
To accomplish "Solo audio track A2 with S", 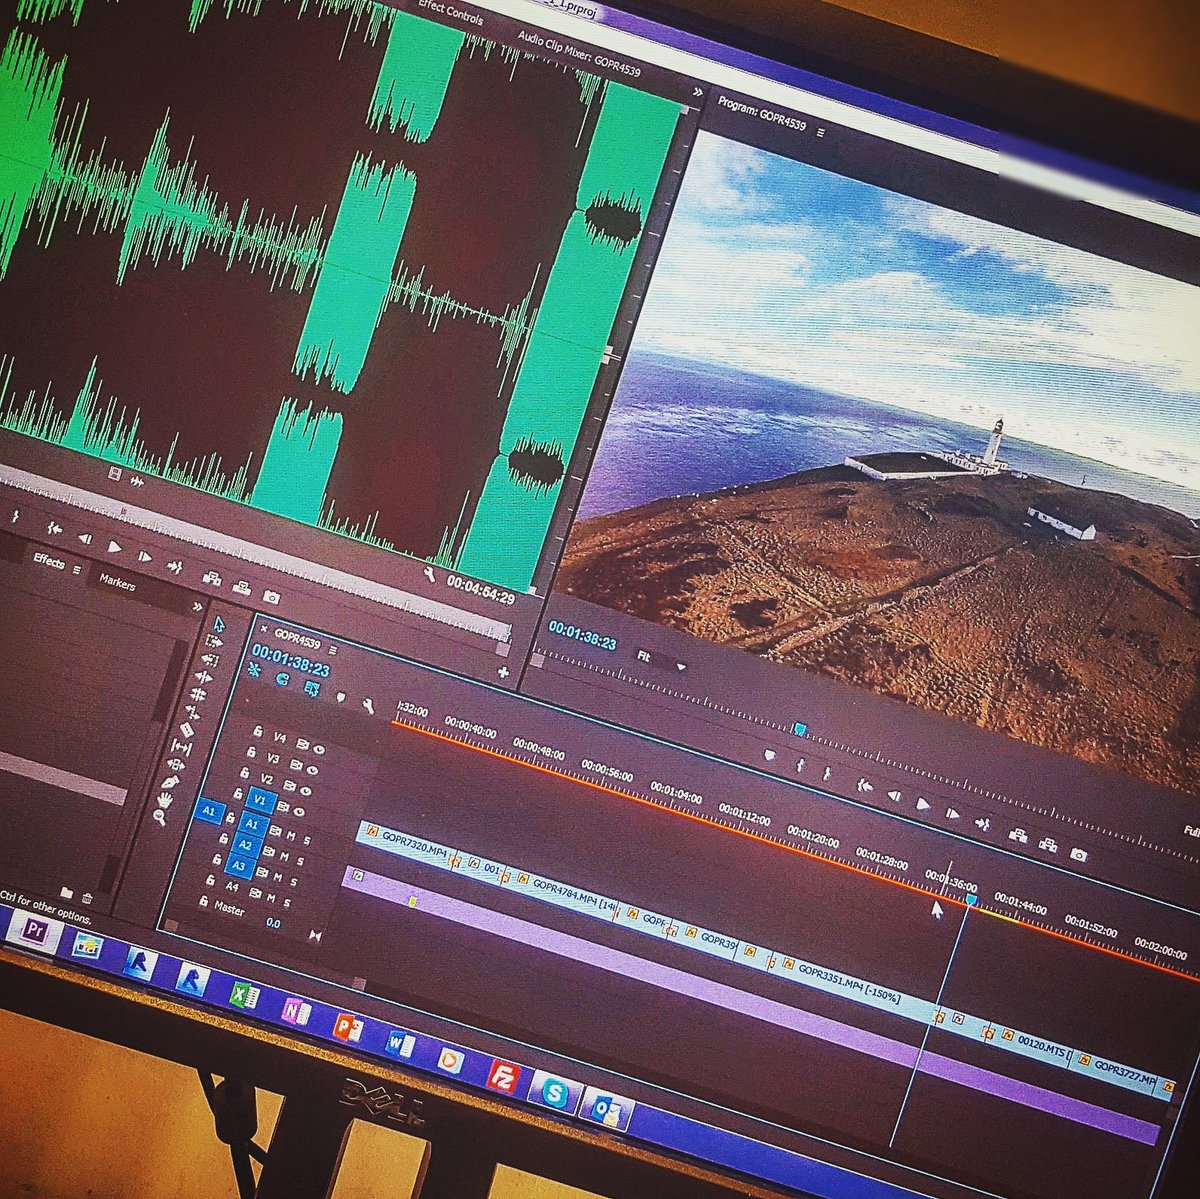I will tap(300, 861).
